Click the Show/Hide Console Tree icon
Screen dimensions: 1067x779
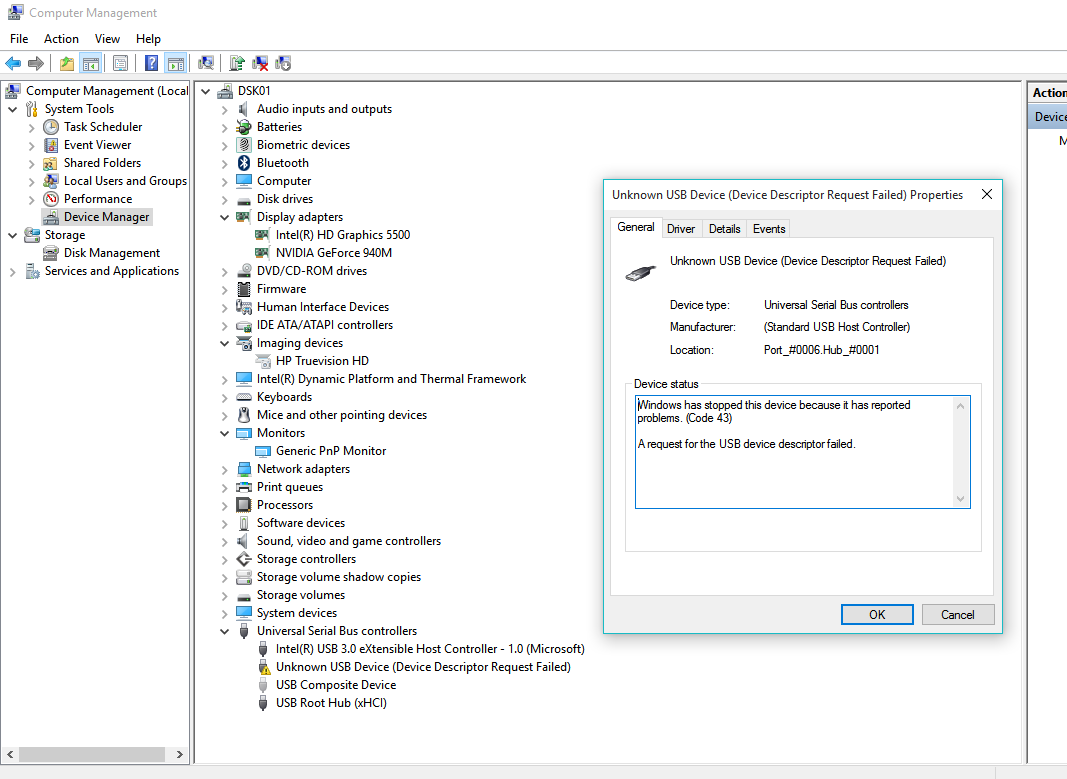[x=91, y=63]
